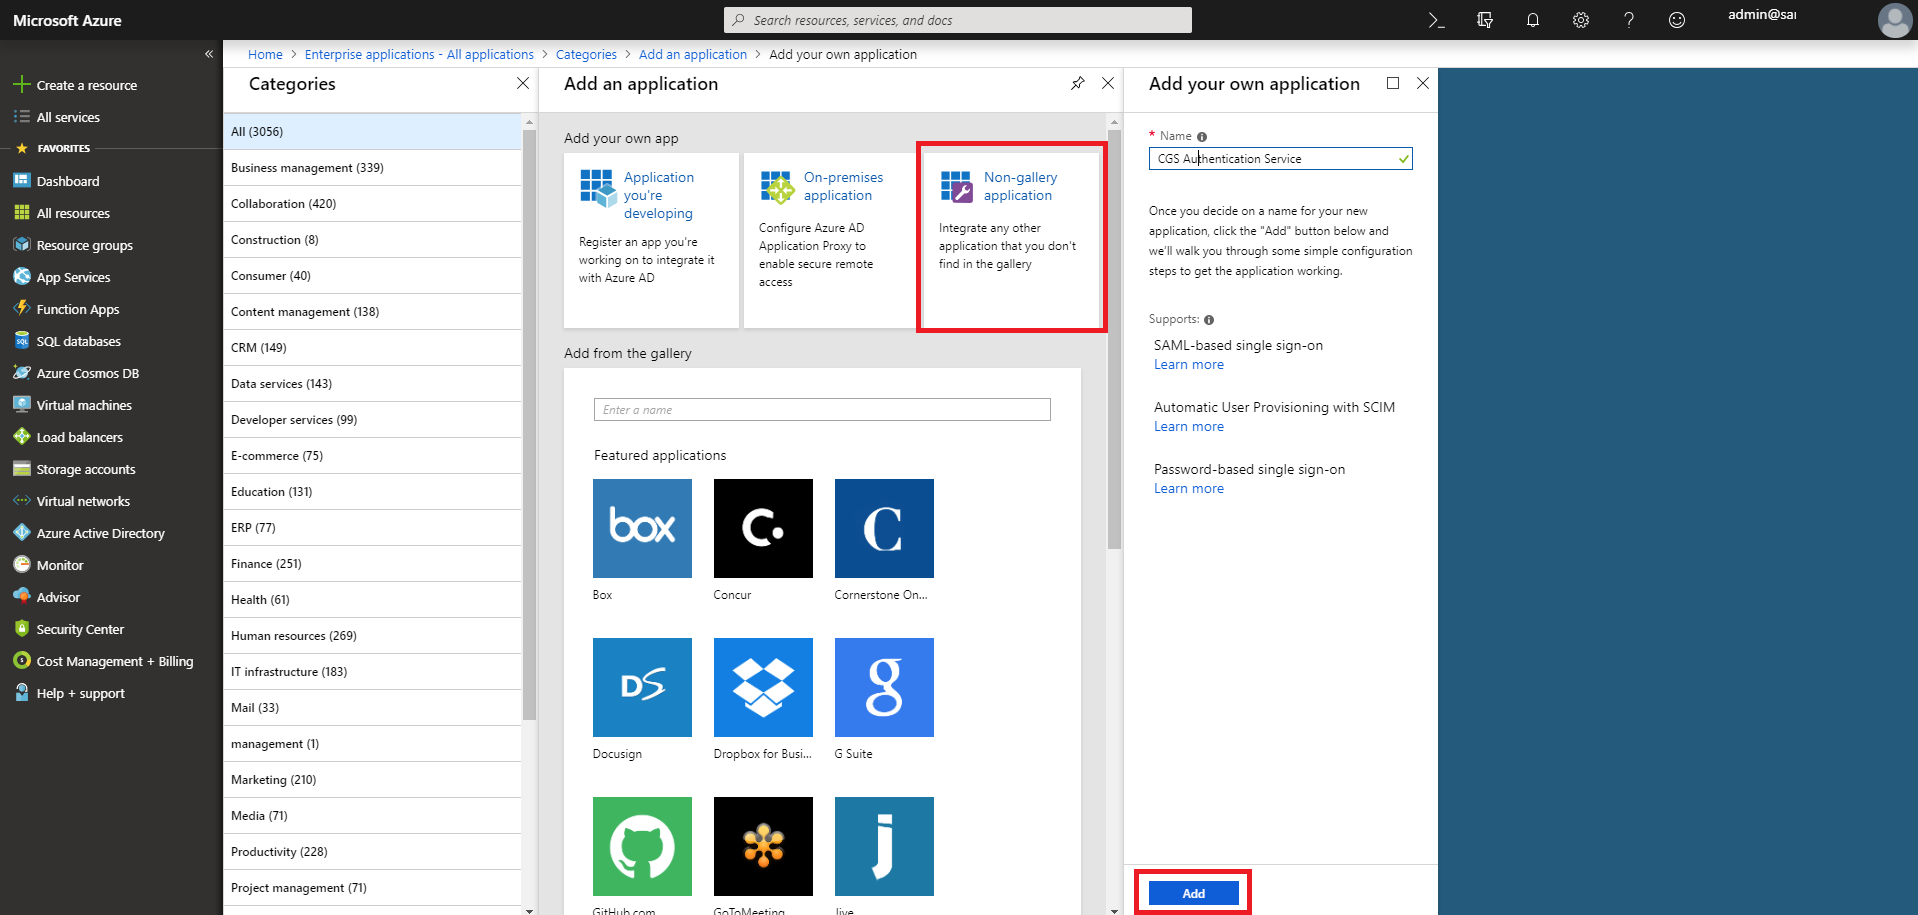Open the Directory + subscription filter icon
Screen dimensions: 1918x915
click(x=1485, y=20)
